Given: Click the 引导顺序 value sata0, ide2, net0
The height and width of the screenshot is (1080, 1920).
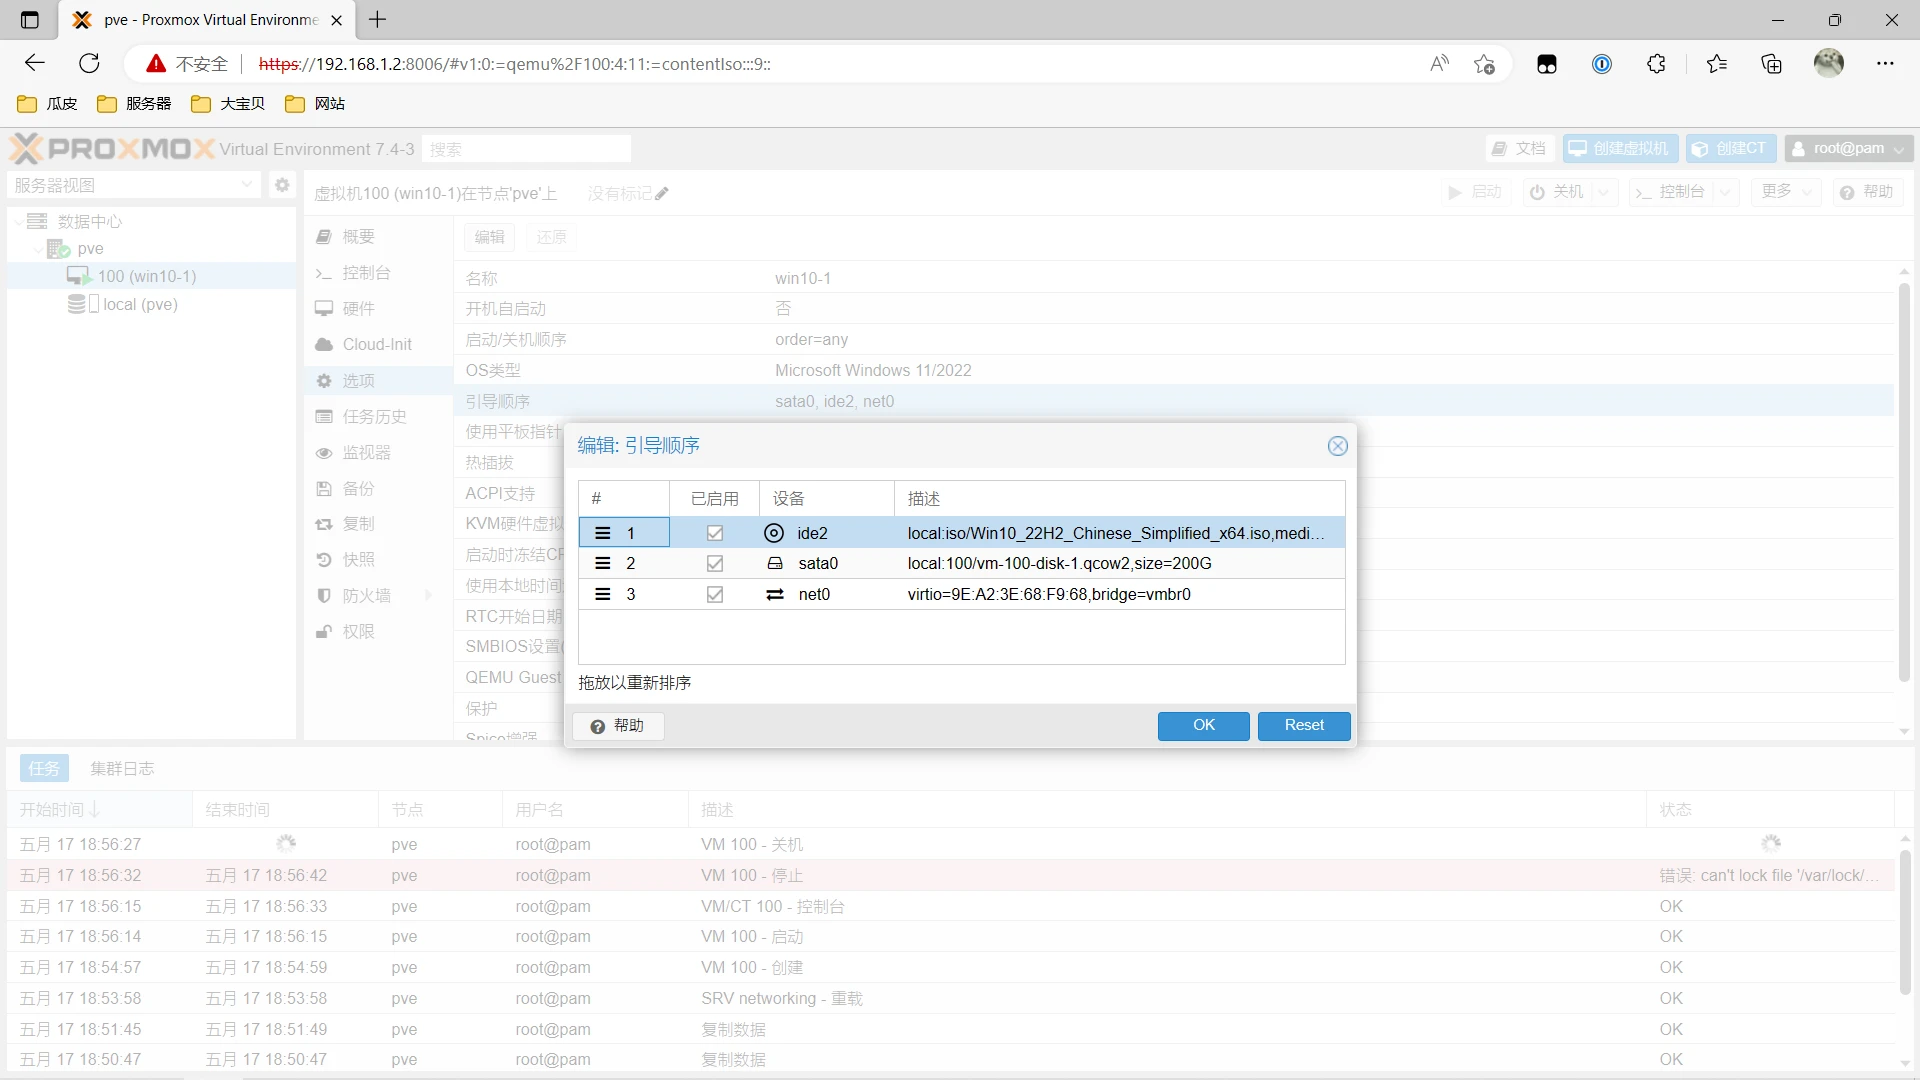Looking at the screenshot, I should [834, 401].
